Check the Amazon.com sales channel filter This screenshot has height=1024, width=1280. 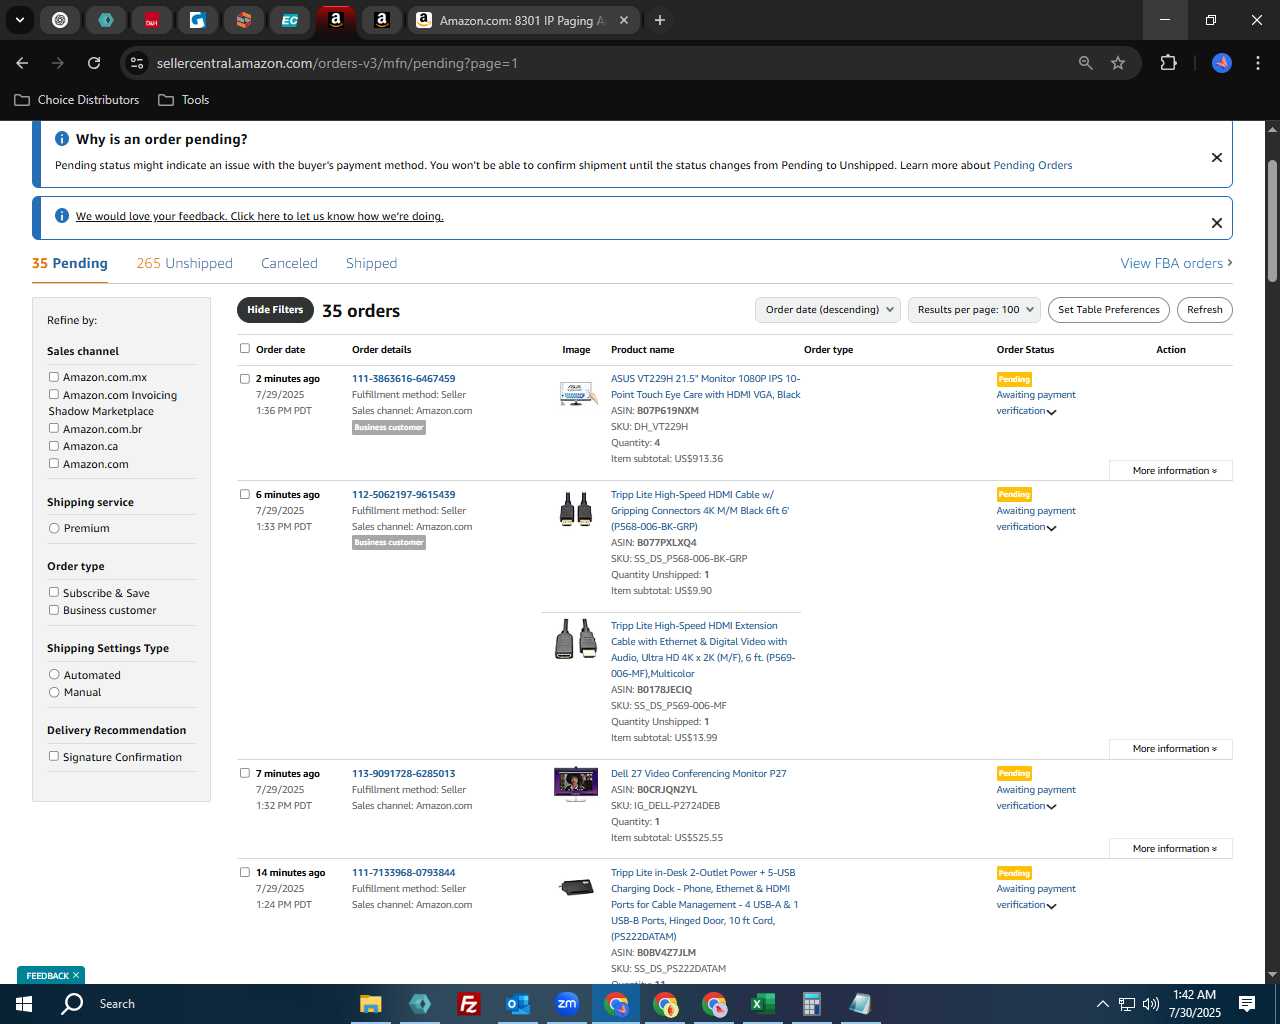coord(54,463)
